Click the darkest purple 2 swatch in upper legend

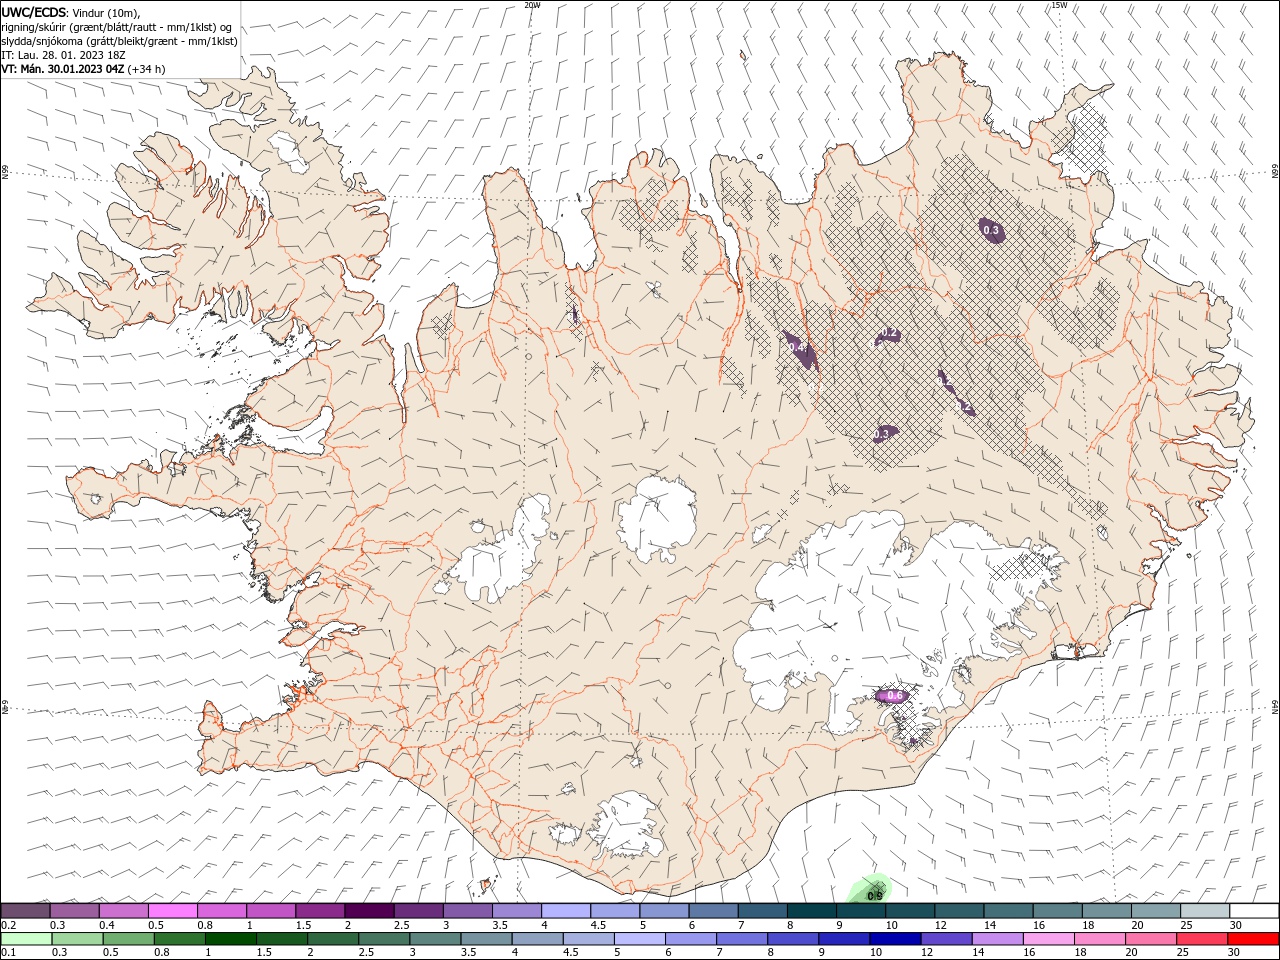(369, 911)
